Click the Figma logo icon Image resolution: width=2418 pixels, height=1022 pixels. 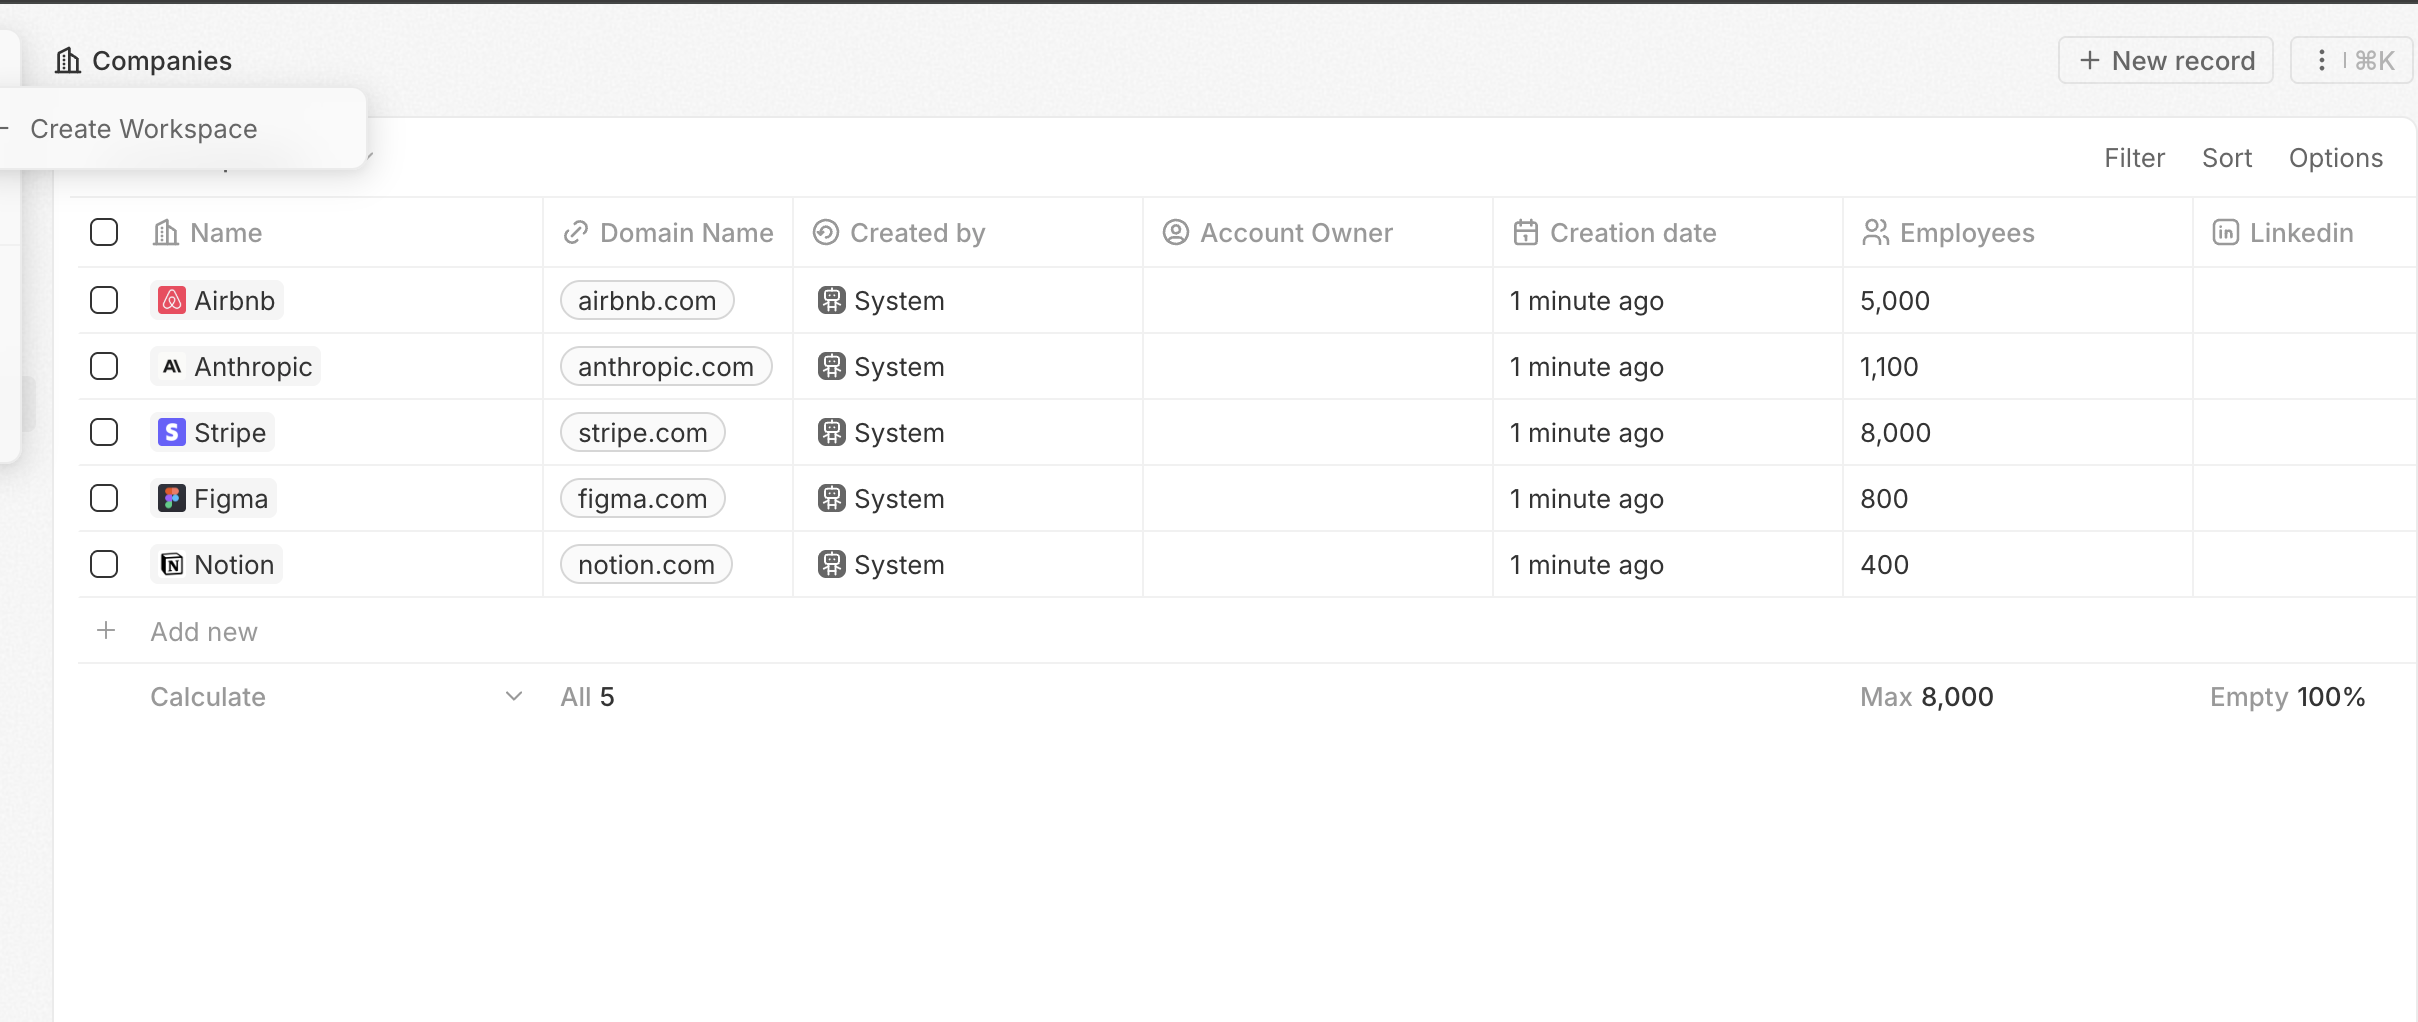(172, 498)
